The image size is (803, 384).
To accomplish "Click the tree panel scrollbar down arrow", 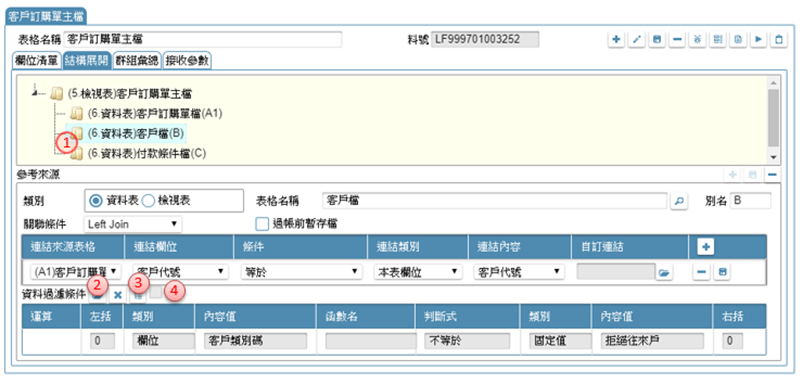I will pos(773,158).
